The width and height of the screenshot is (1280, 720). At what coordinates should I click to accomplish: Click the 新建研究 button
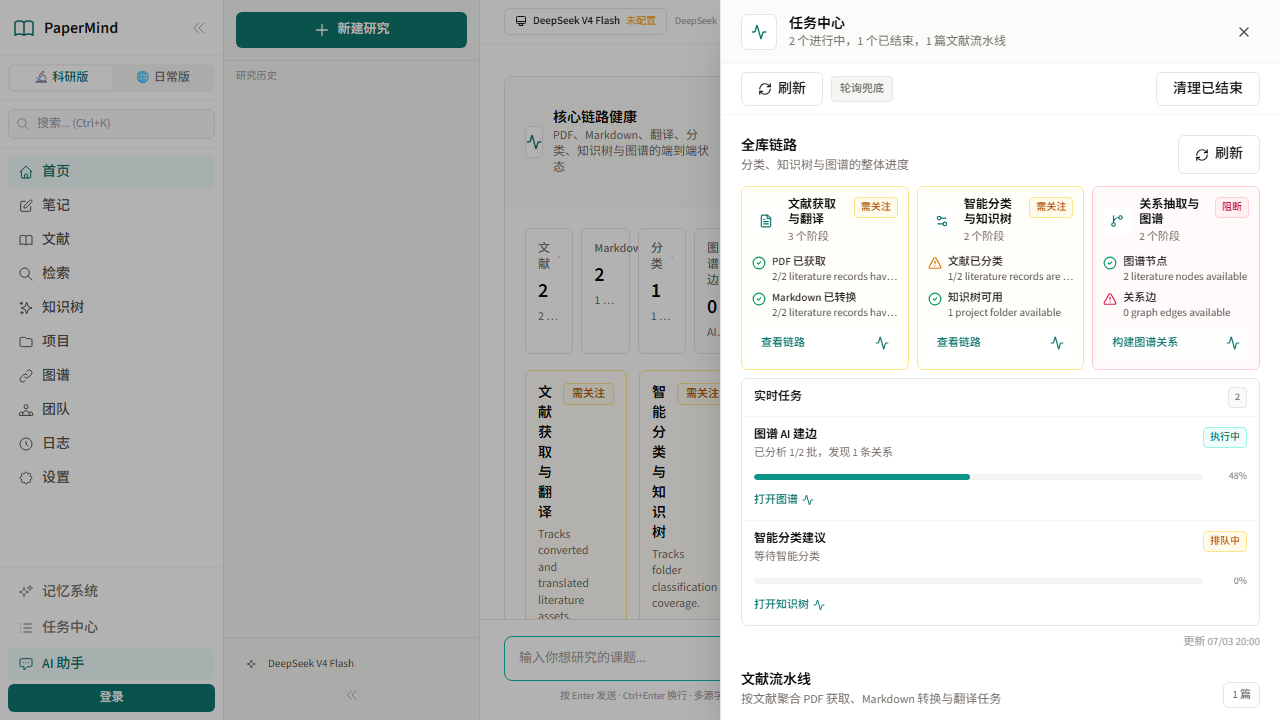[351, 30]
